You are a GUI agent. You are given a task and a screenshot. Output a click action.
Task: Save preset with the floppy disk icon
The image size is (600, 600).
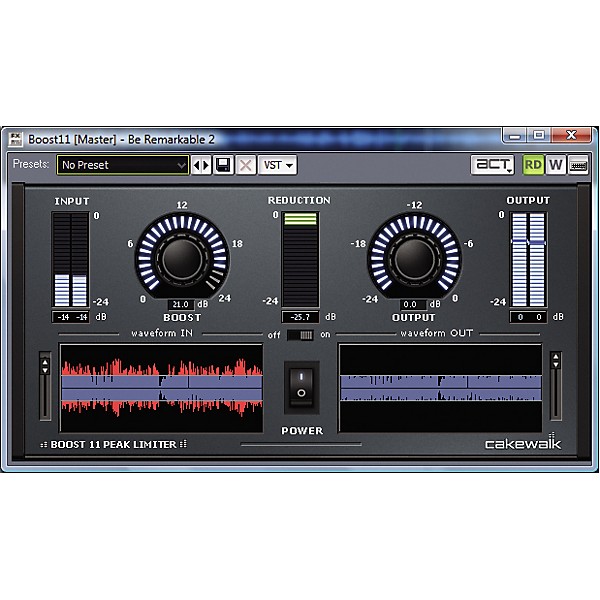(223, 165)
